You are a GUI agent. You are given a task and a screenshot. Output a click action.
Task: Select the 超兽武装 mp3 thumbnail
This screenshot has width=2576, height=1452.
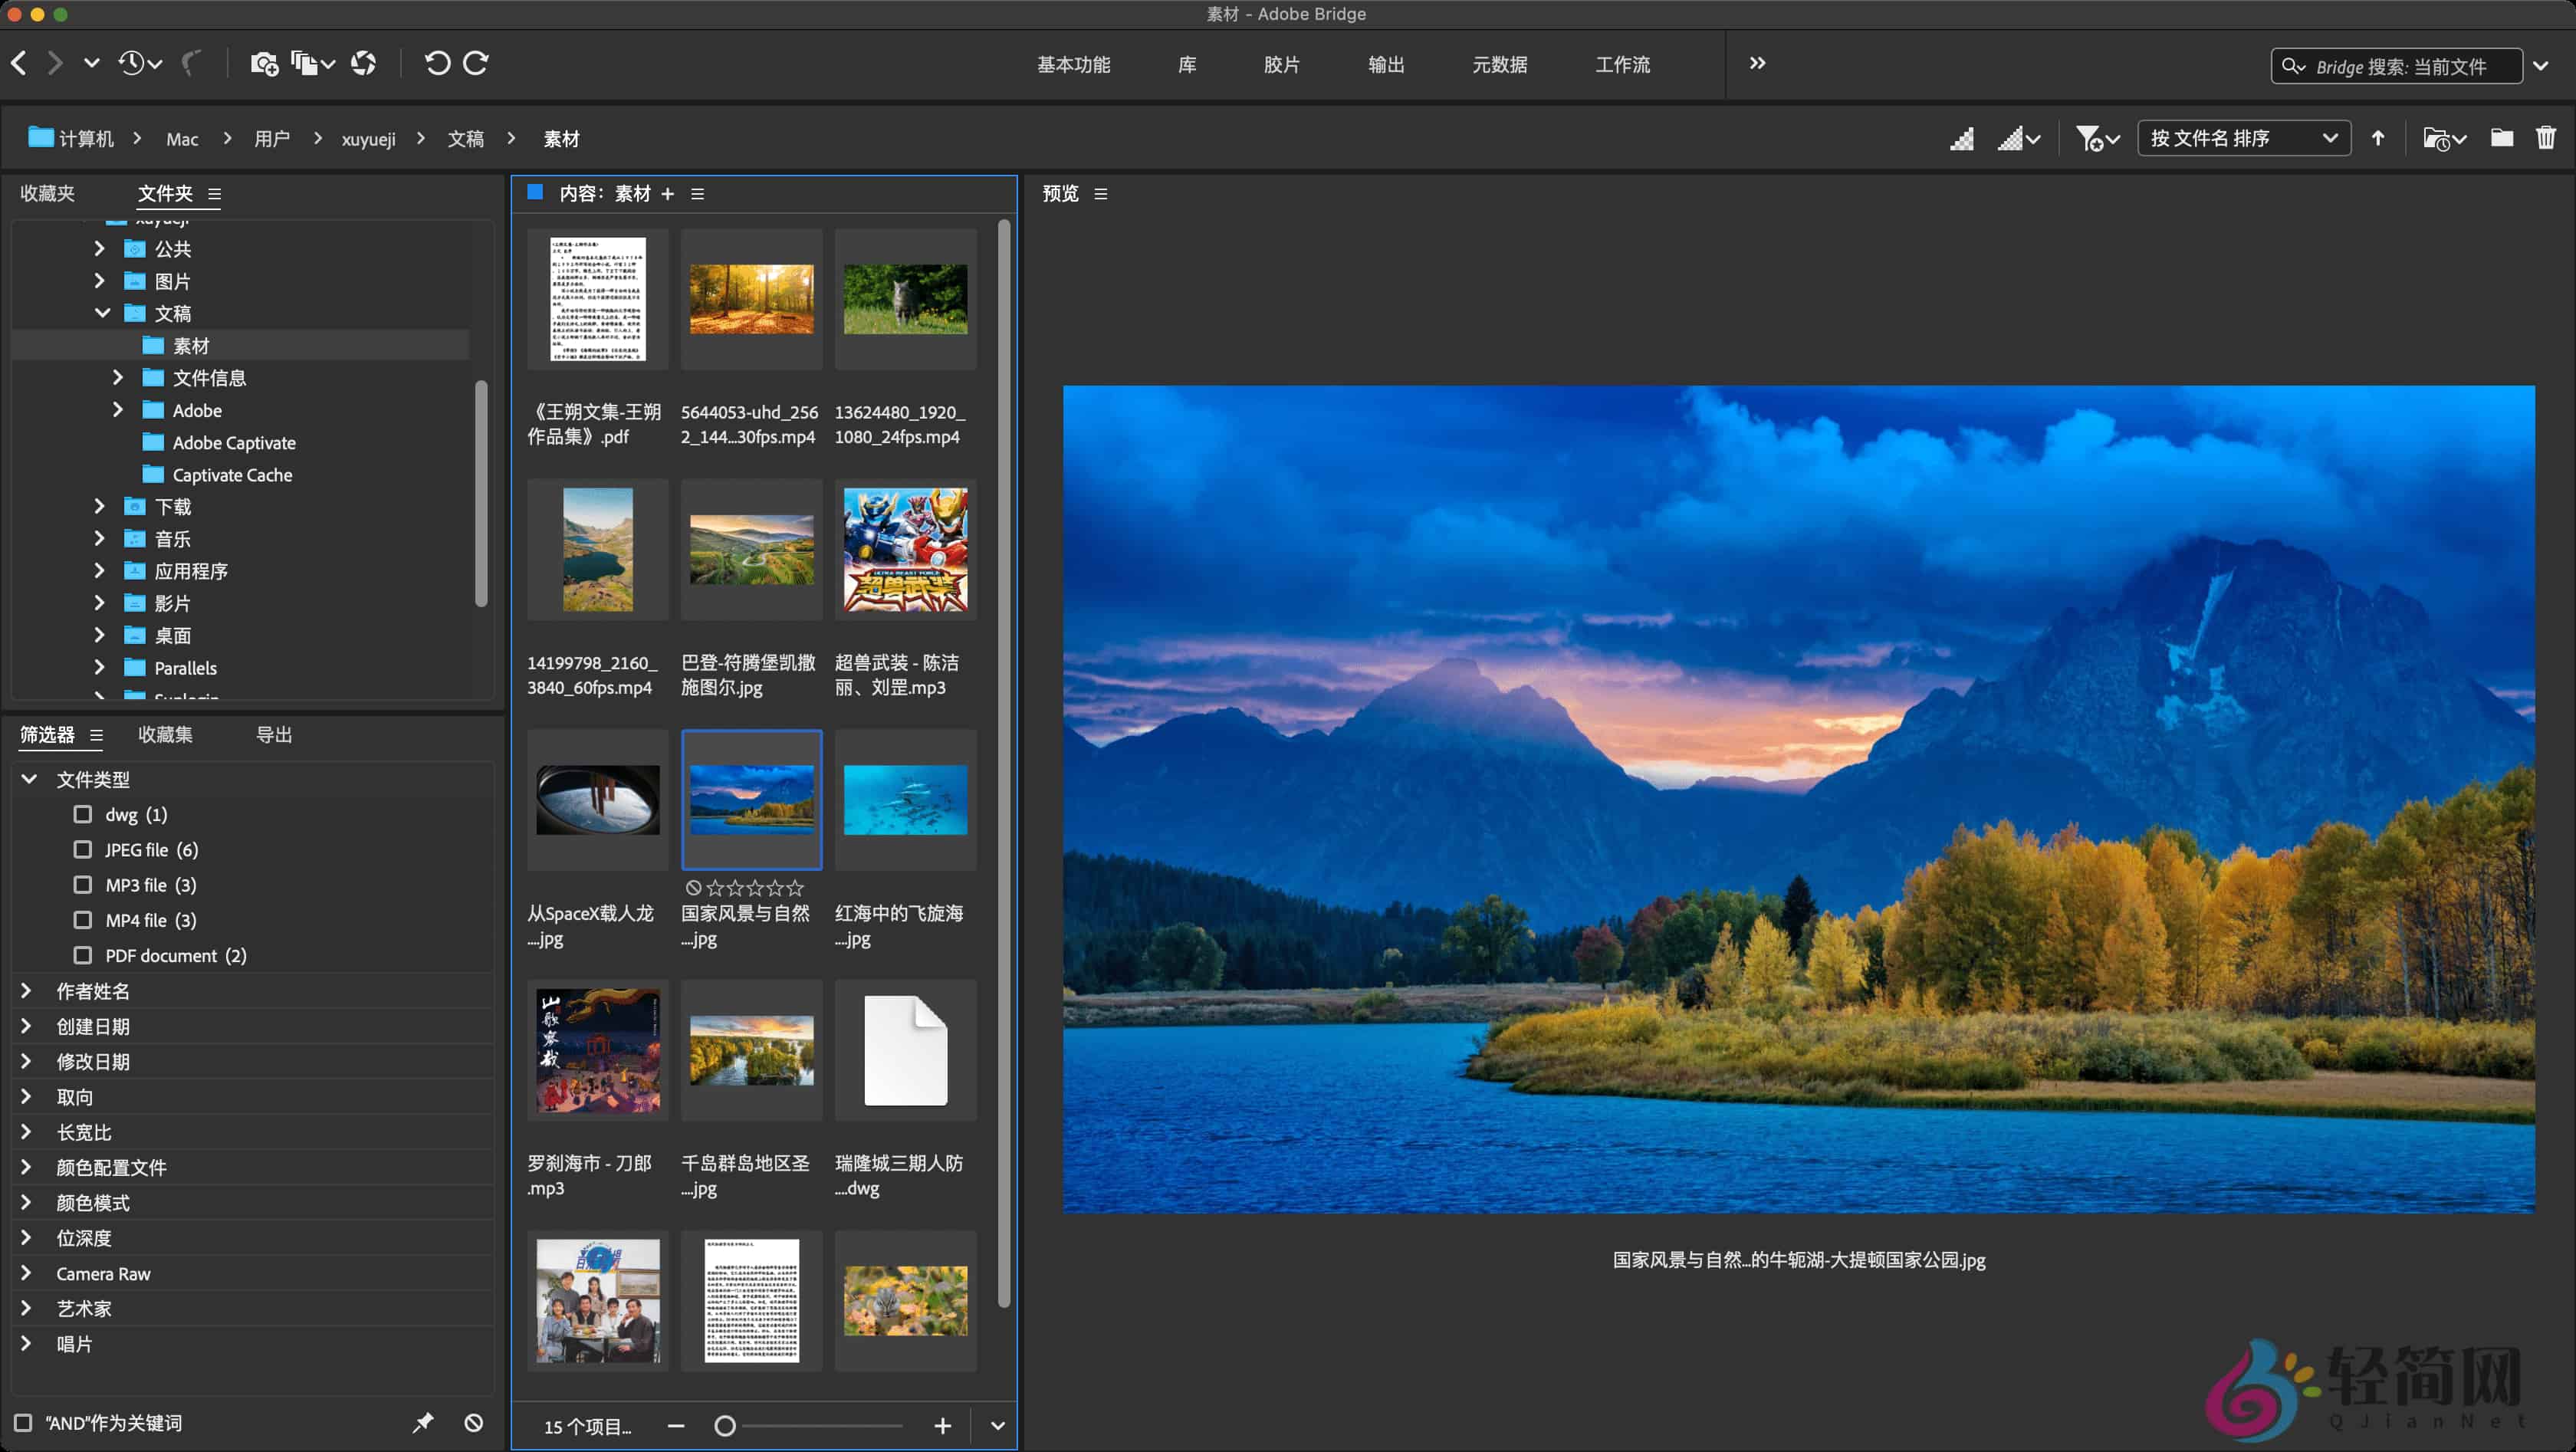[905, 550]
